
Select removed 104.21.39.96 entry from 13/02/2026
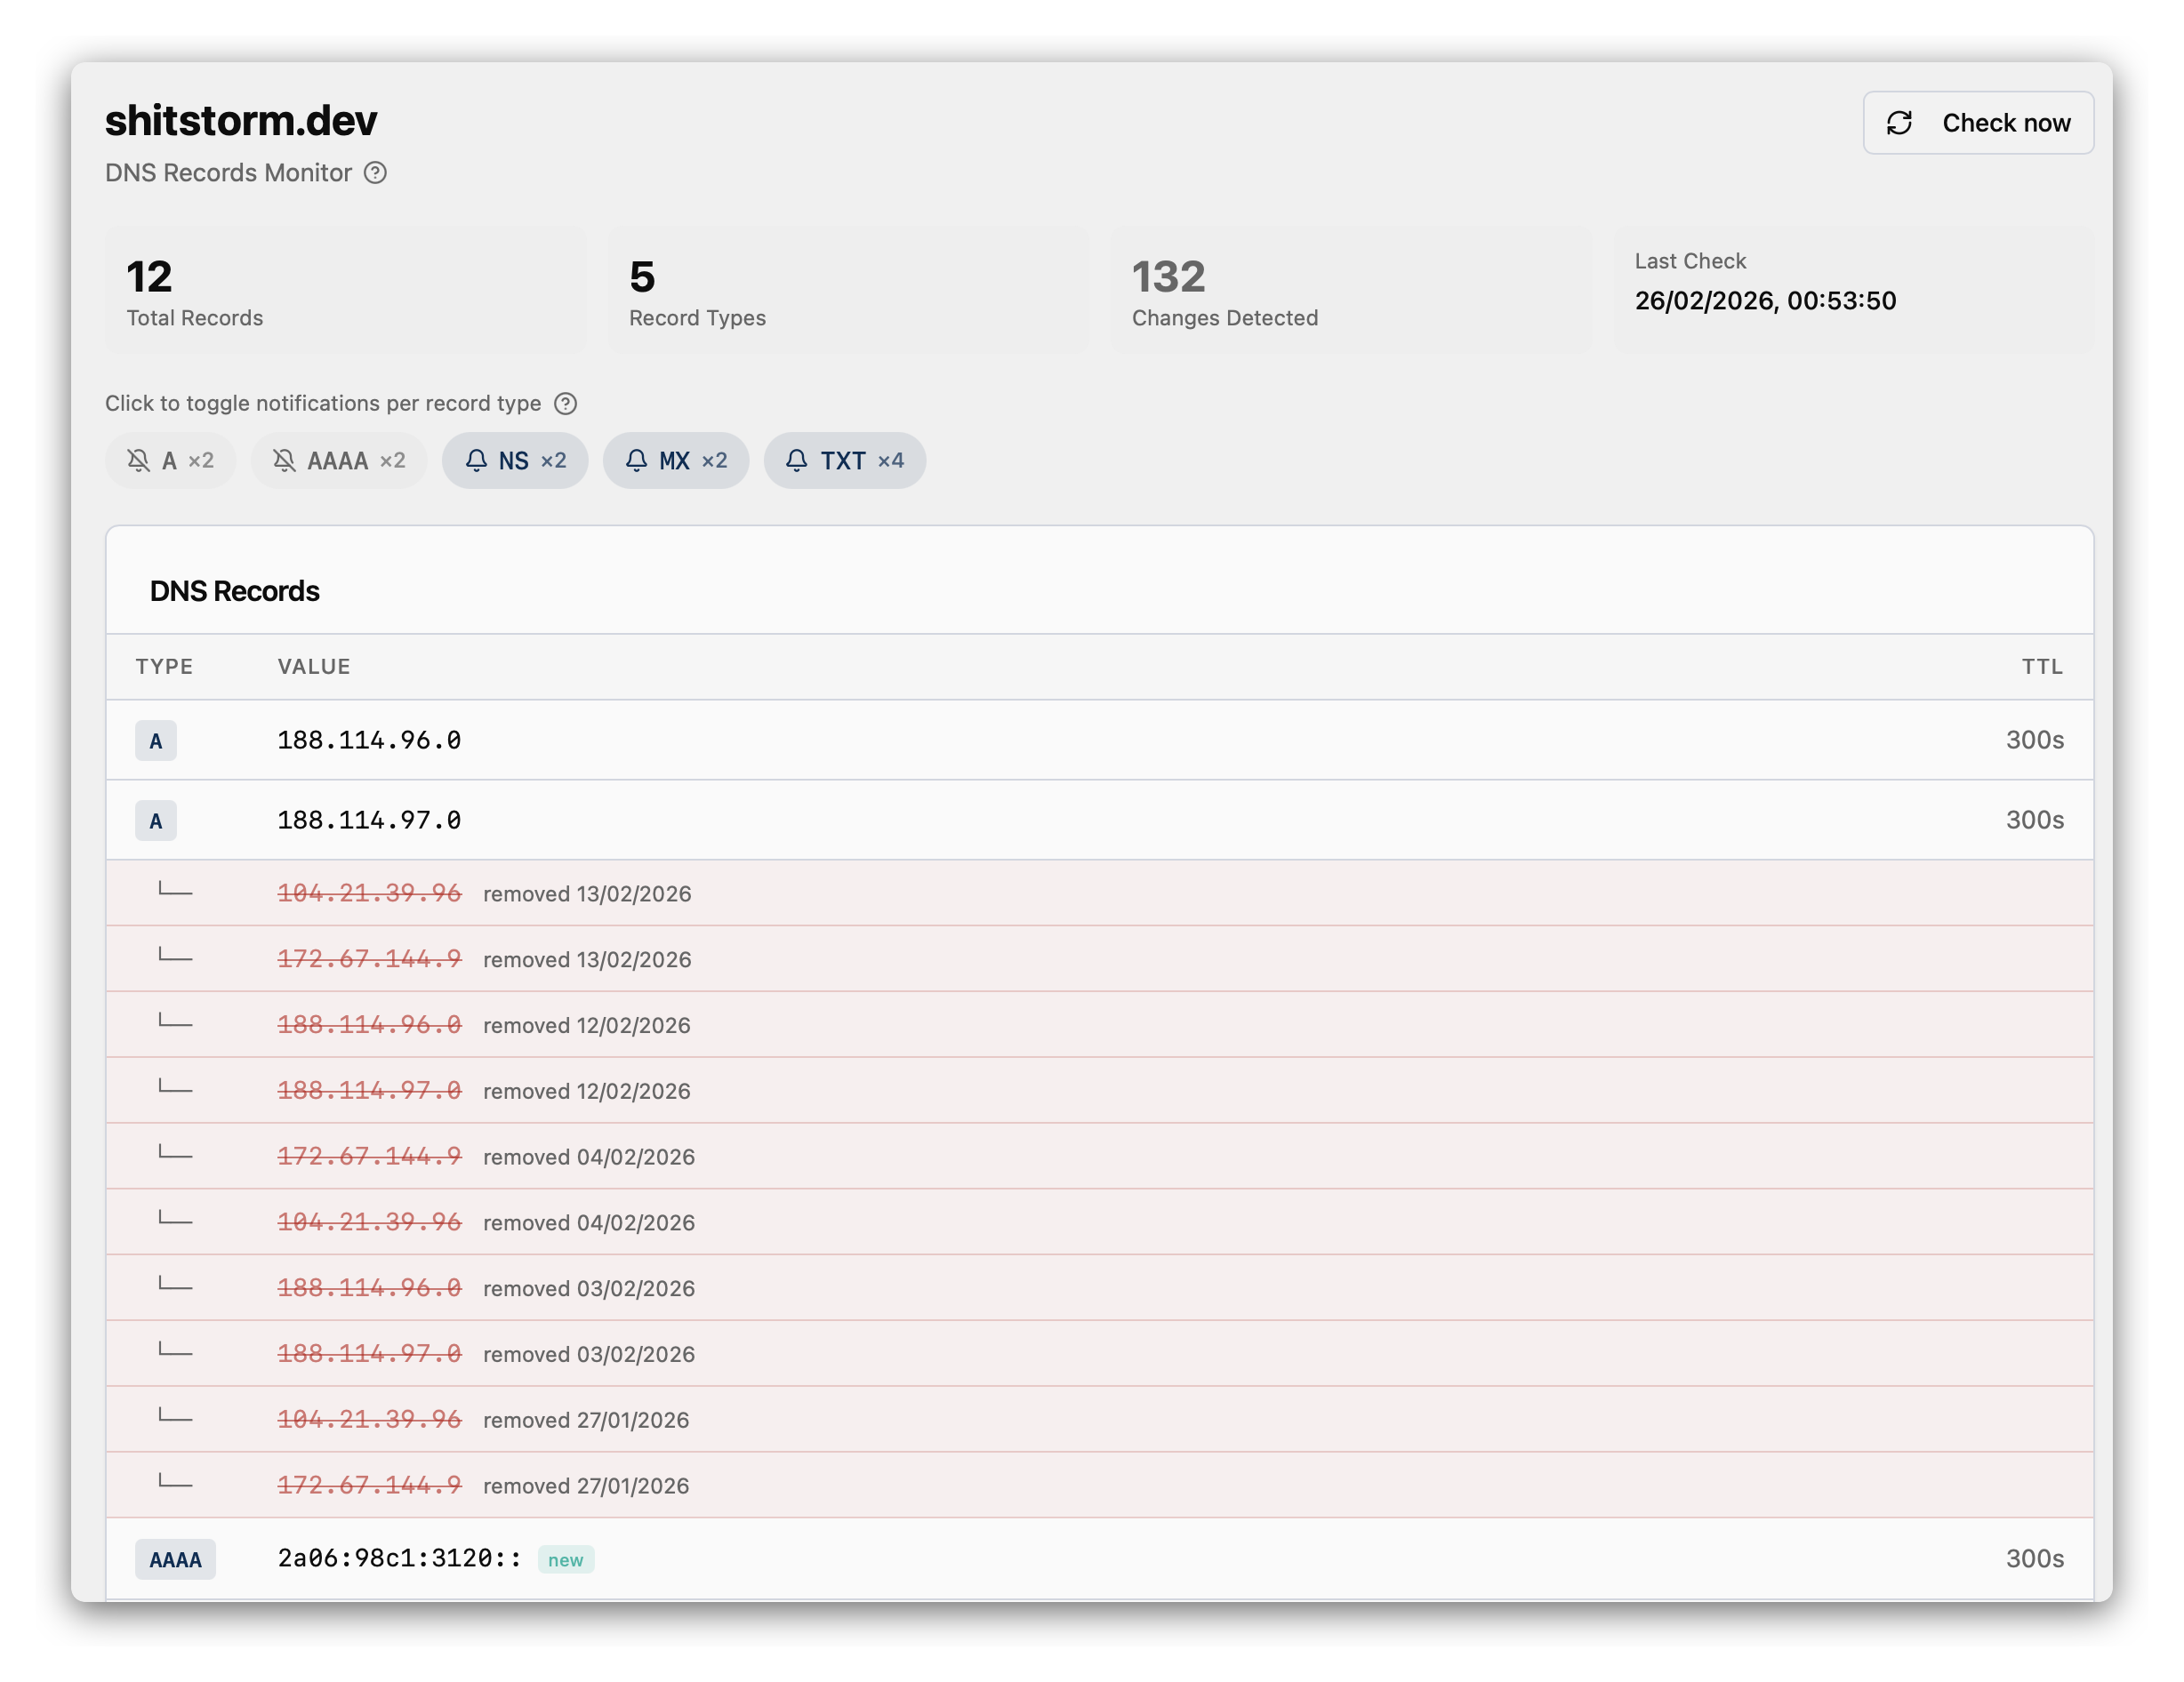click(369, 893)
